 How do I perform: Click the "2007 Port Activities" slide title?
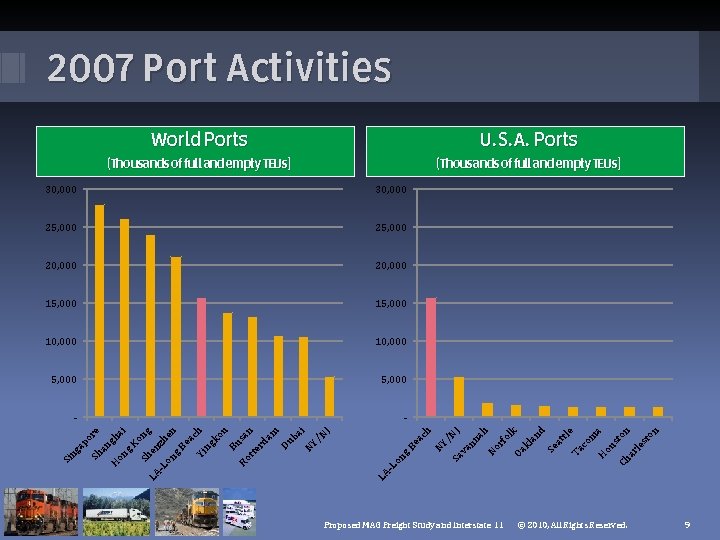point(219,68)
